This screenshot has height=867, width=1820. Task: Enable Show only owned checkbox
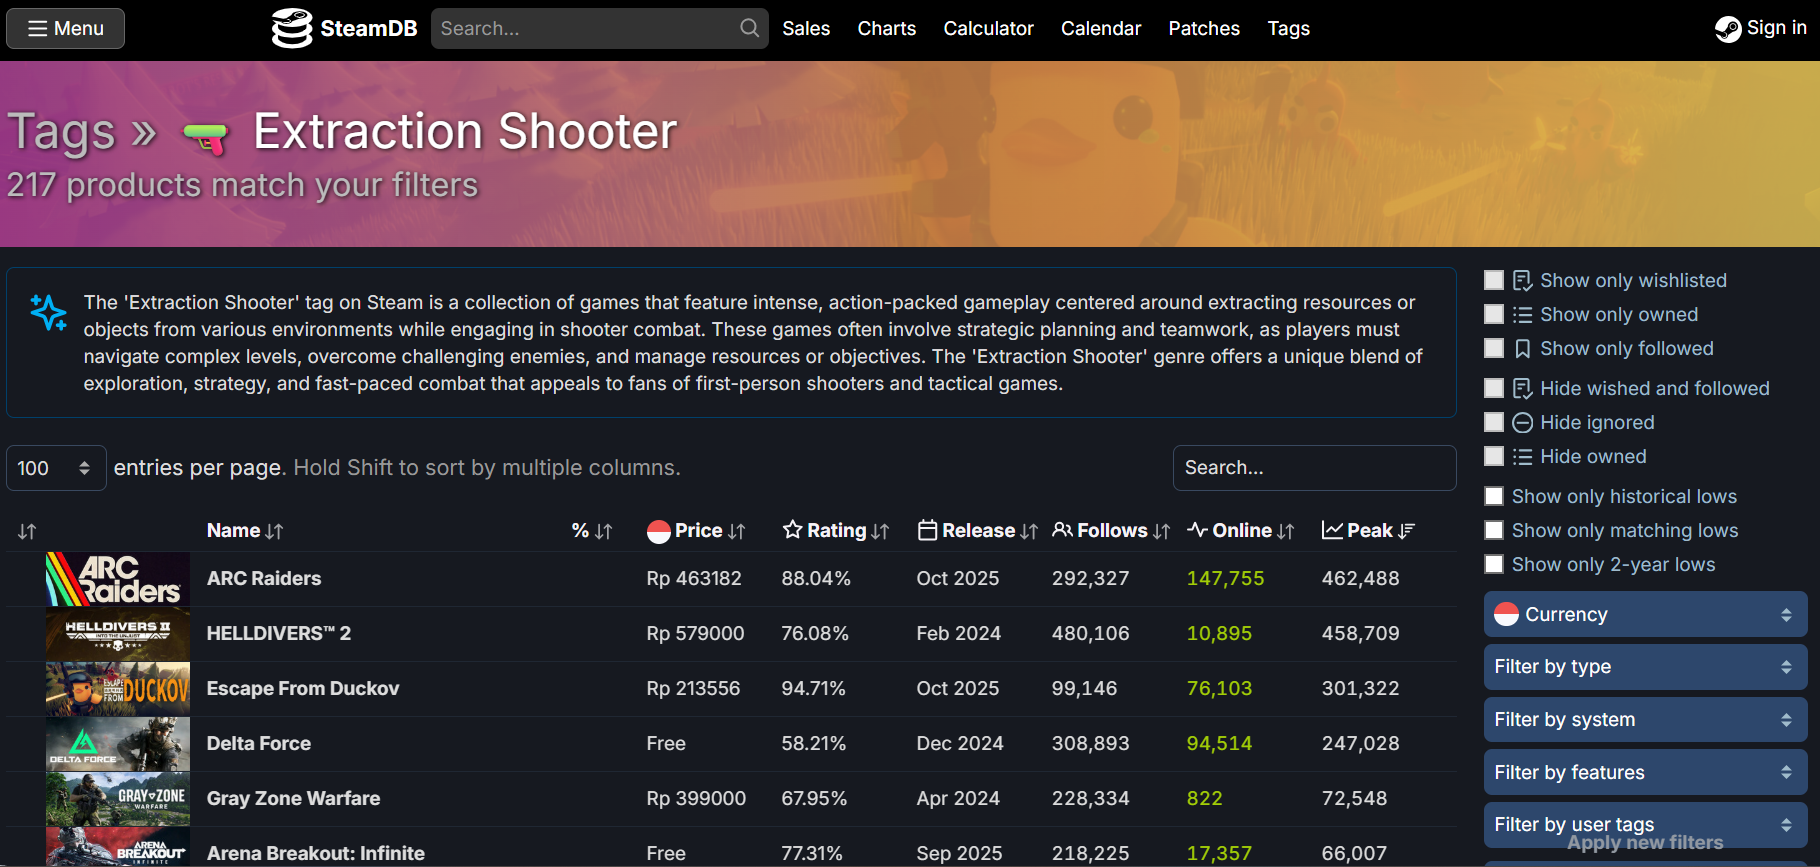coord(1494,314)
